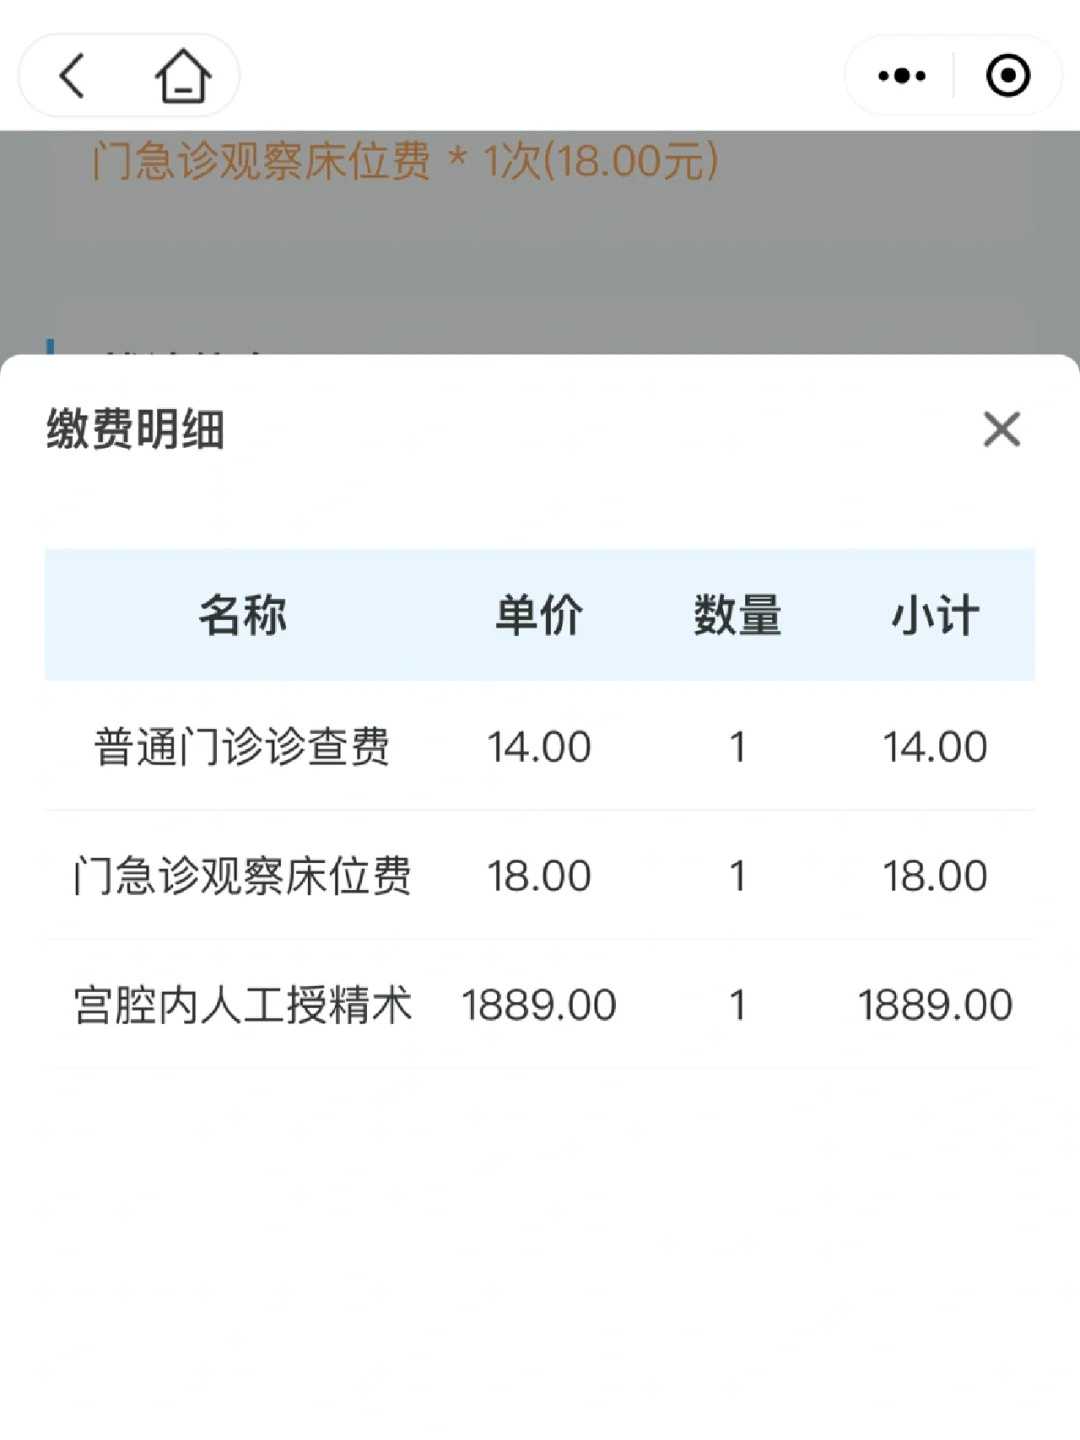
Task: Select the 单价 column header
Action: 535,617
